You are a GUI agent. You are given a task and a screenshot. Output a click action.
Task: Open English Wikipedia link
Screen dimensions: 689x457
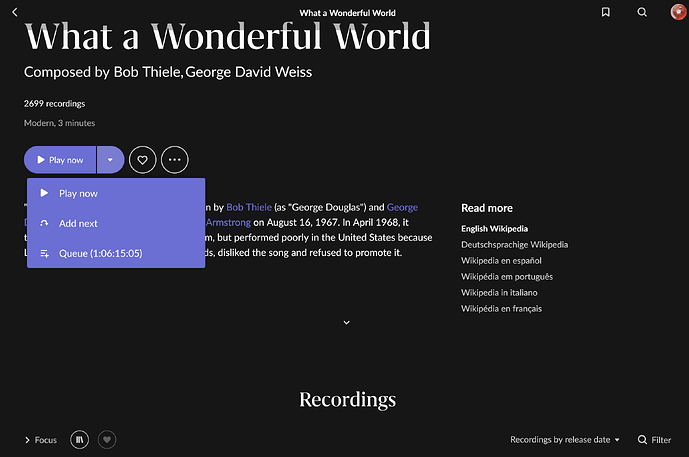494,228
